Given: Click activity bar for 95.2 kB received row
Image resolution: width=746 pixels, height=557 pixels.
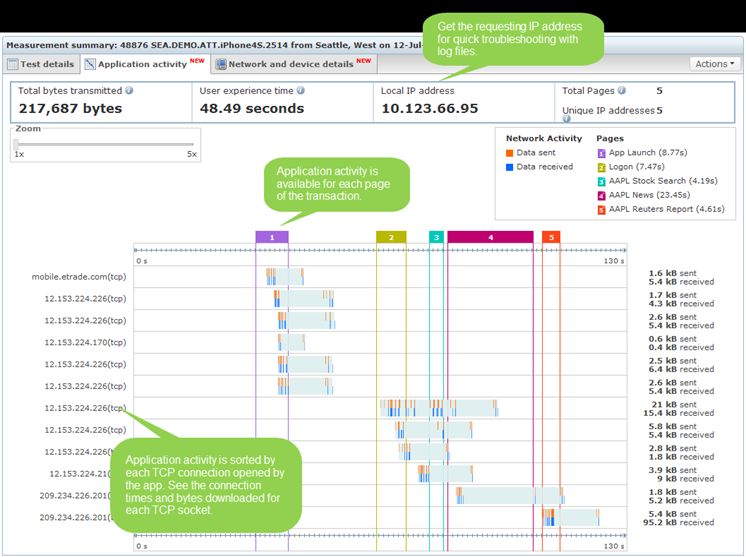Looking at the screenshot, I should click(x=571, y=518).
